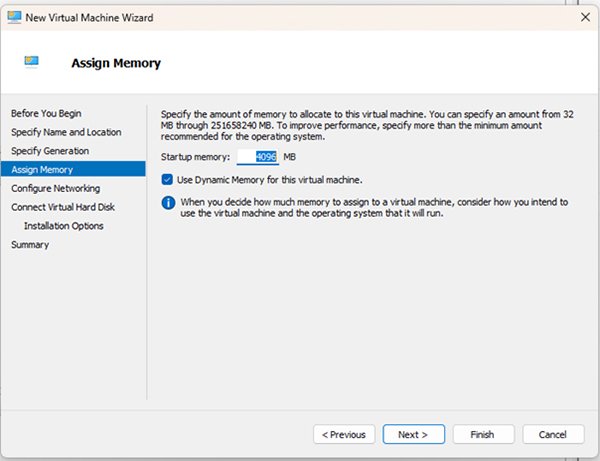Click the Previous button

pos(344,434)
